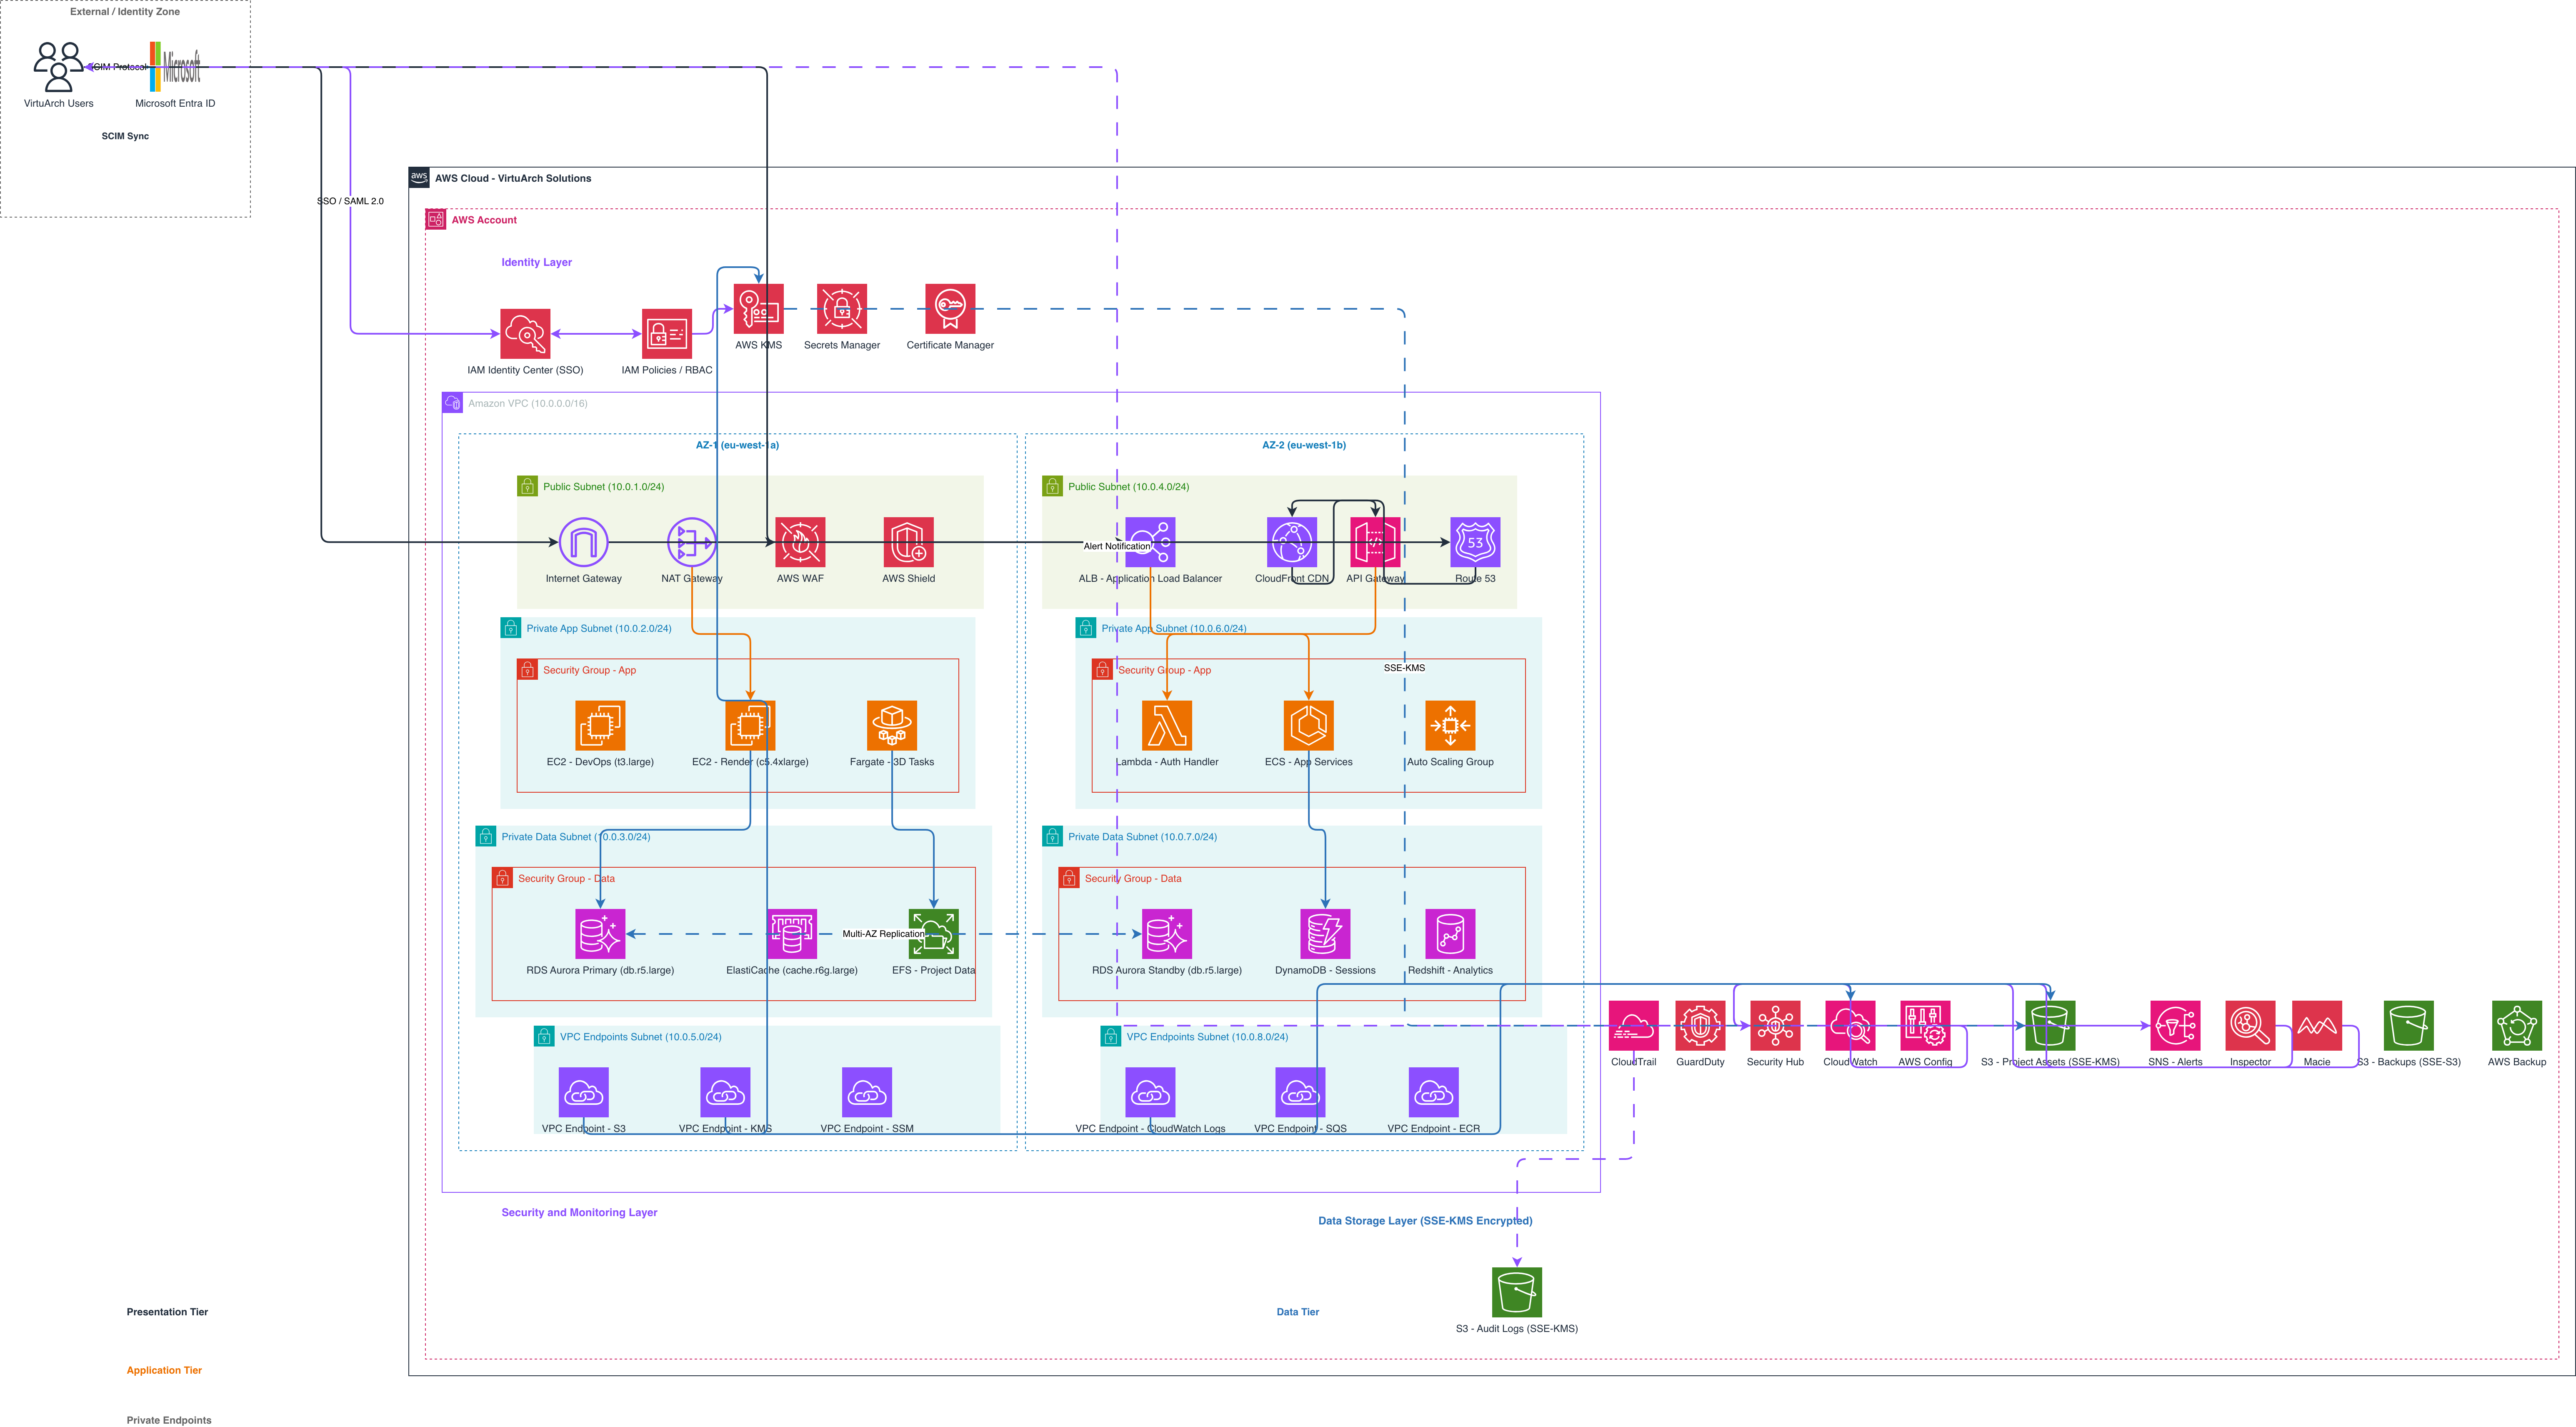
Task: Select the 'SSO / SAML 2.0' connector label
Action: [x=350, y=201]
